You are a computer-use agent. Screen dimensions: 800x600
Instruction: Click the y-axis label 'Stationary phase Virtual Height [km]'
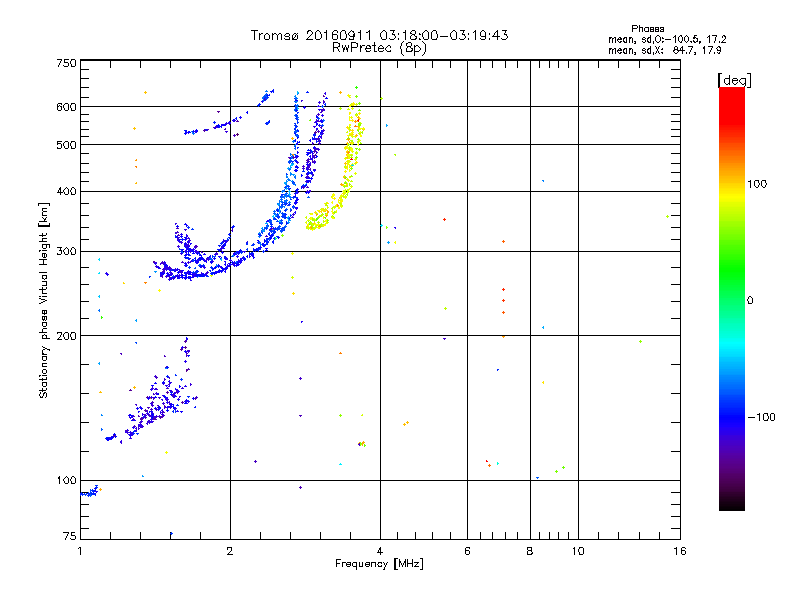[x=44, y=301]
